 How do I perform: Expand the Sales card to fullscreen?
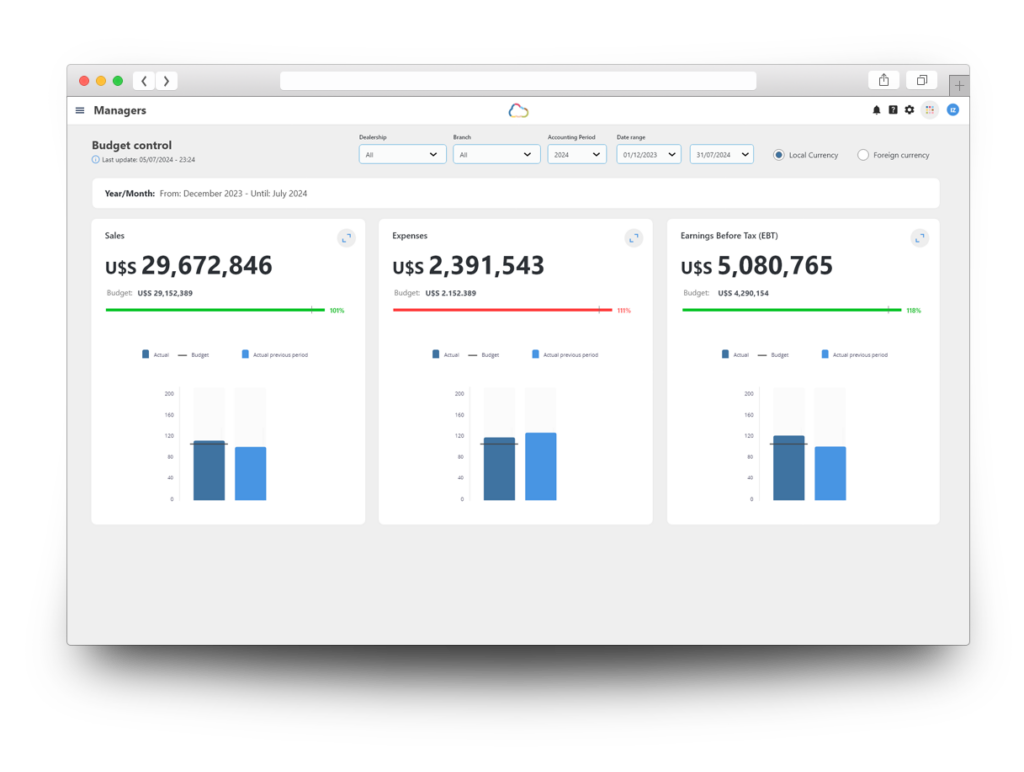pos(346,238)
